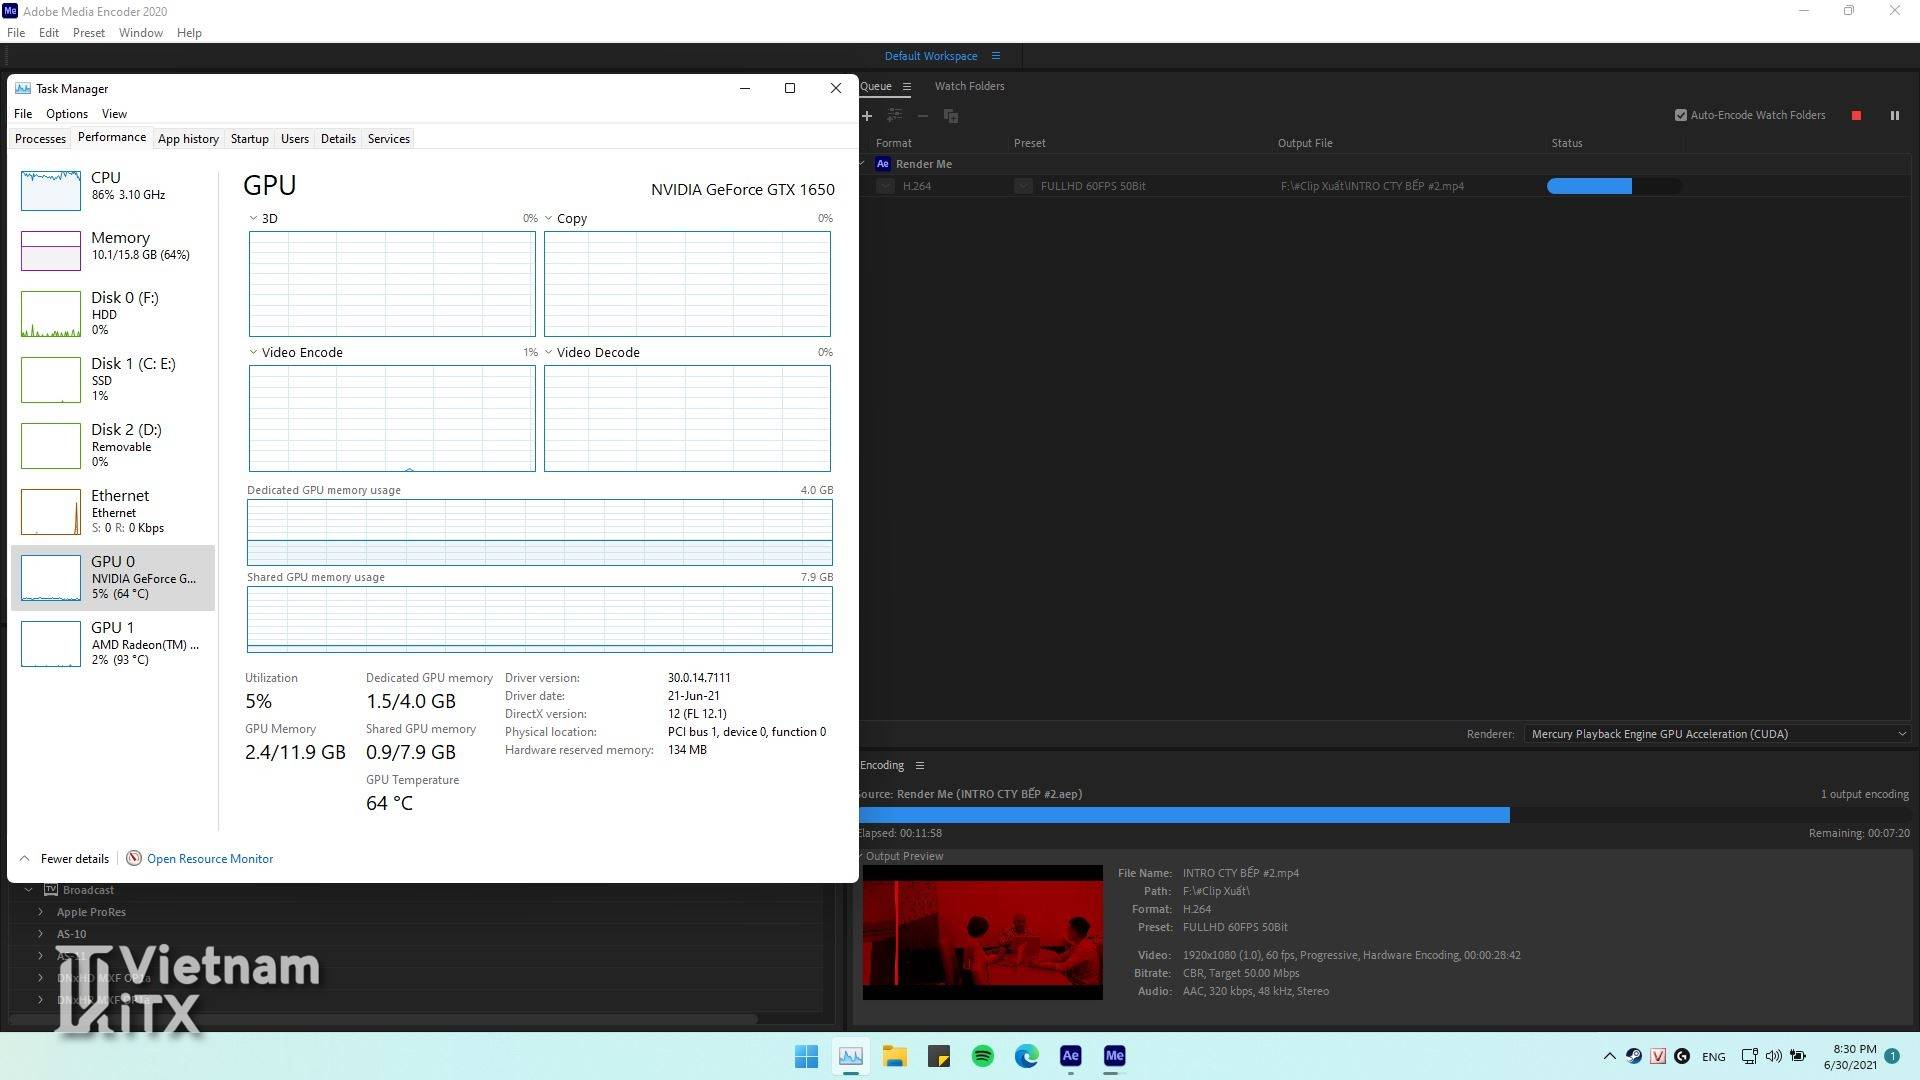Click the Default Workspace menu icon

tap(995, 56)
